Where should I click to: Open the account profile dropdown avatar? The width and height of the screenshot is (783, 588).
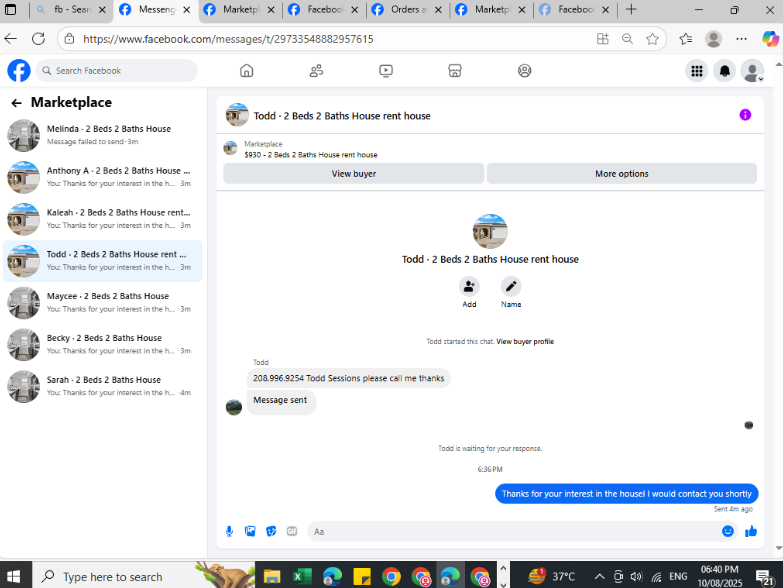pyautogui.click(x=752, y=71)
